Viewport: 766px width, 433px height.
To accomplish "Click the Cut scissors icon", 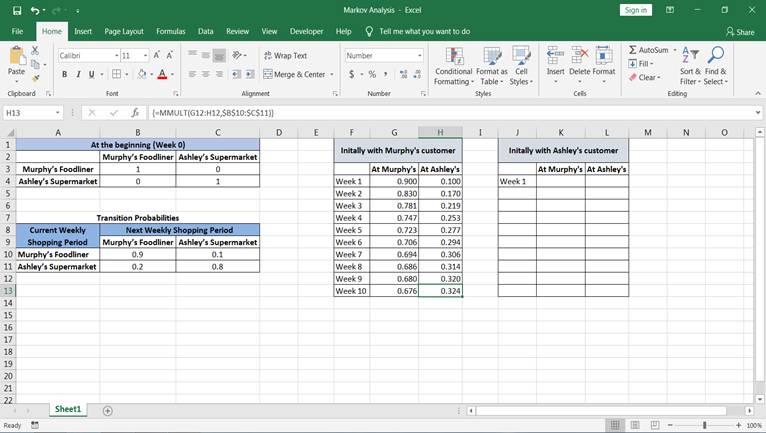I will (35, 50).
